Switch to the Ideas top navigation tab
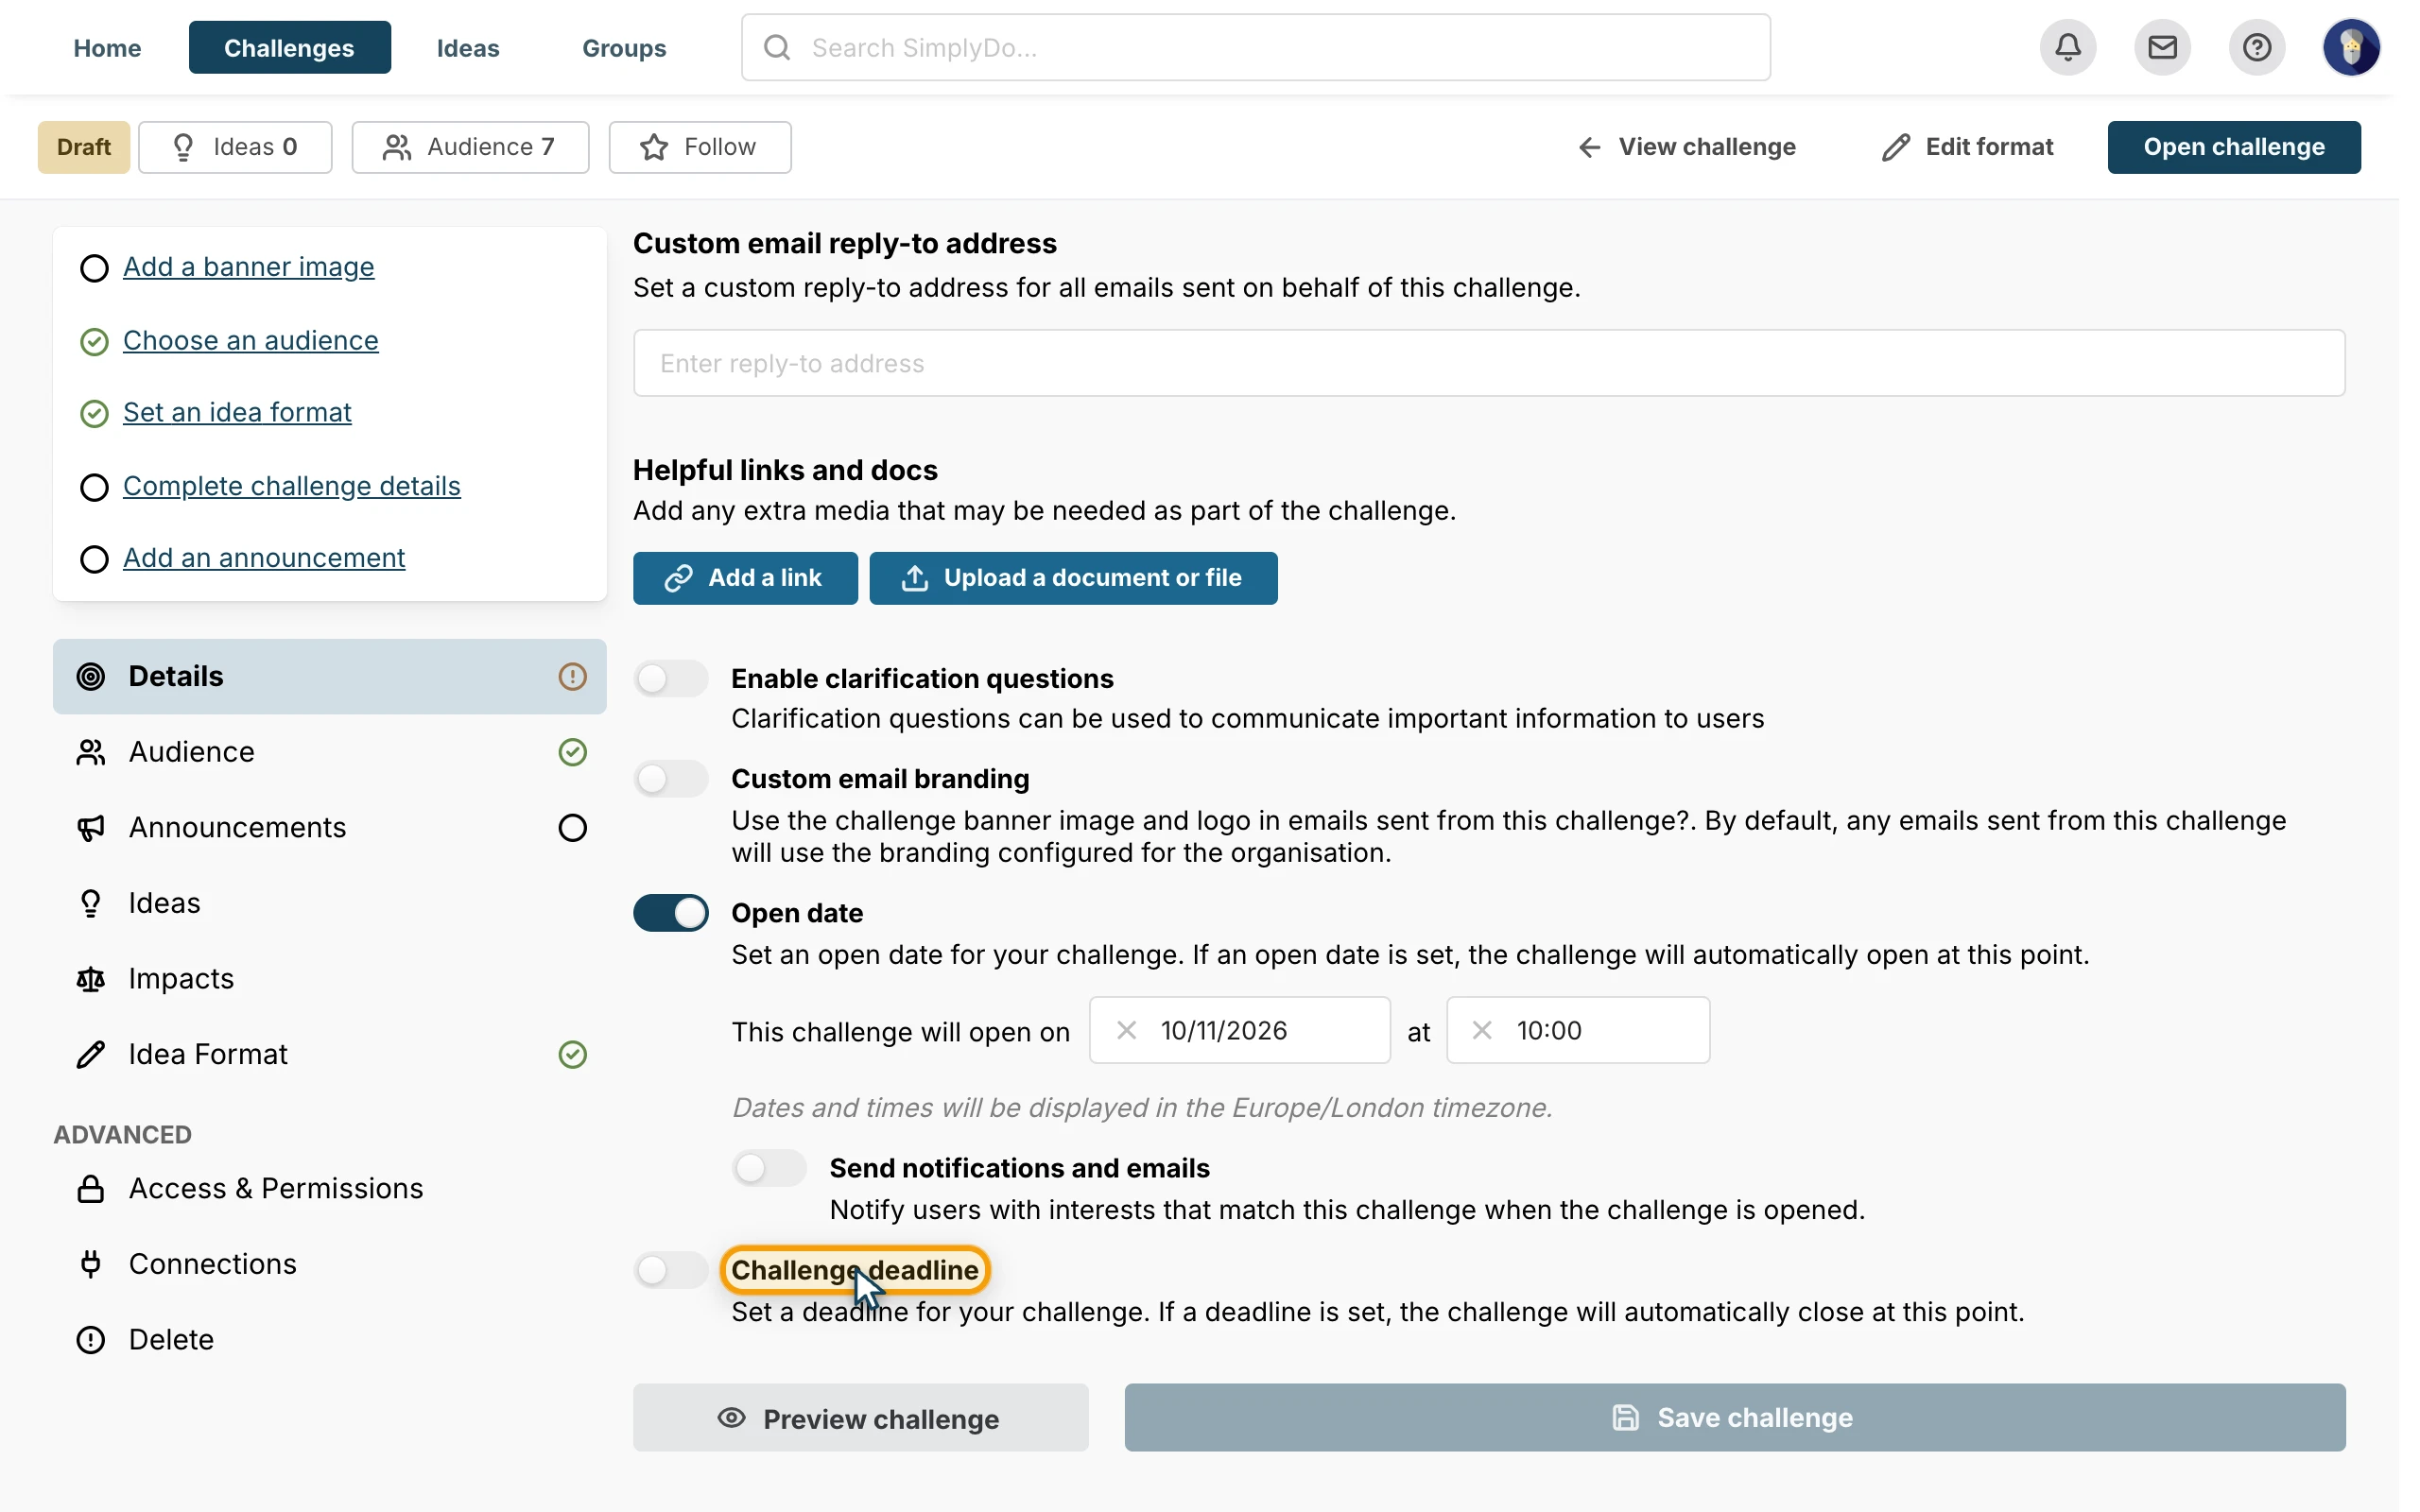 tap(467, 47)
